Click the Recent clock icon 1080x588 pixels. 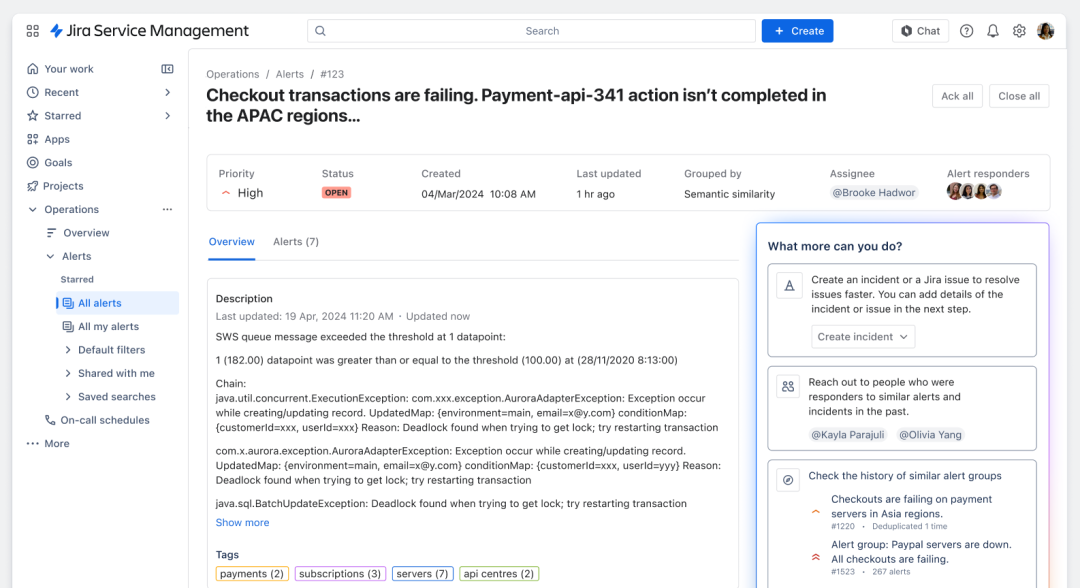(32, 92)
